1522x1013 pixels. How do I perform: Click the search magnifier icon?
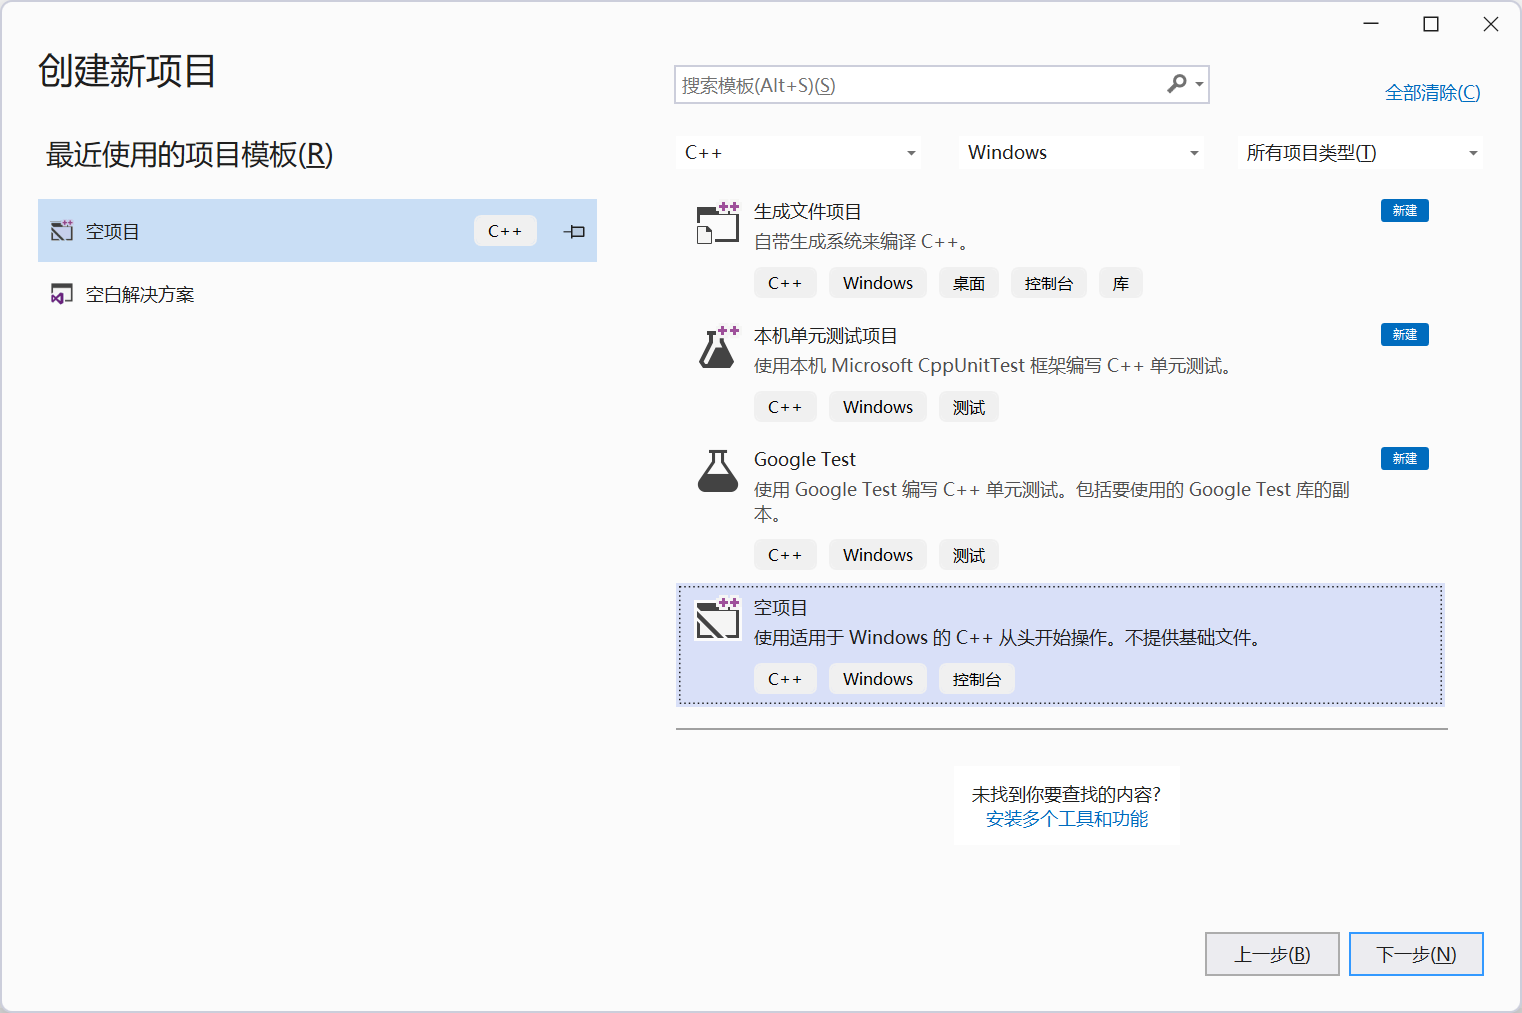coord(1177,84)
